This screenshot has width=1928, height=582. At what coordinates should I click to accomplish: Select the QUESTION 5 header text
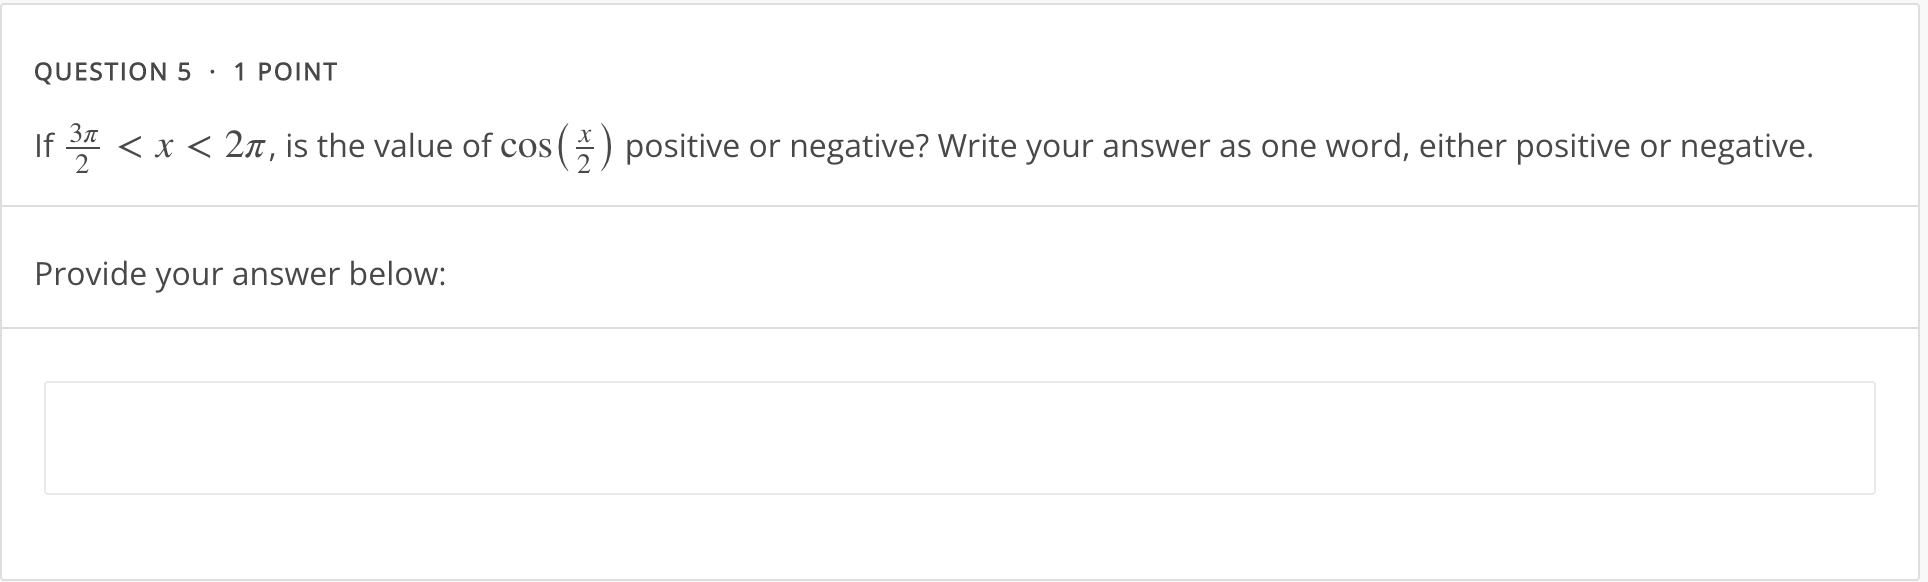(x=112, y=71)
